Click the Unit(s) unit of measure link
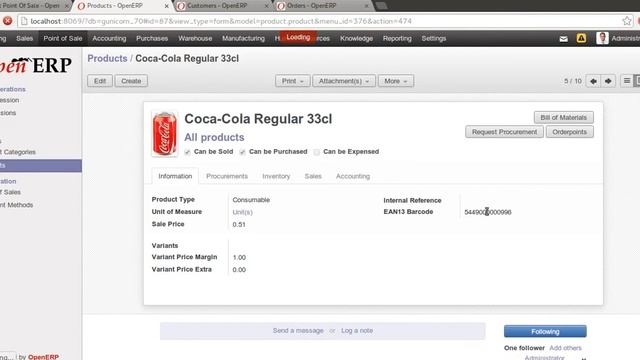Image resolution: width=640 pixels, height=360 pixels. pyautogui.click(x=242, y=212)
